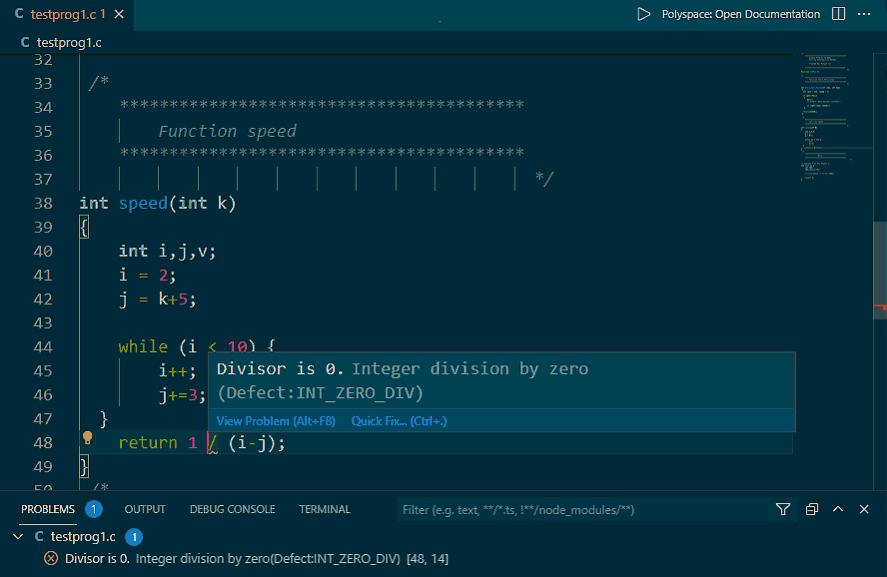Image resolution: width=887 pixels, height=577 pixels.
Task: Click the Run play icon above the editor
Action: pyautogui.click(x=644, y=14)
